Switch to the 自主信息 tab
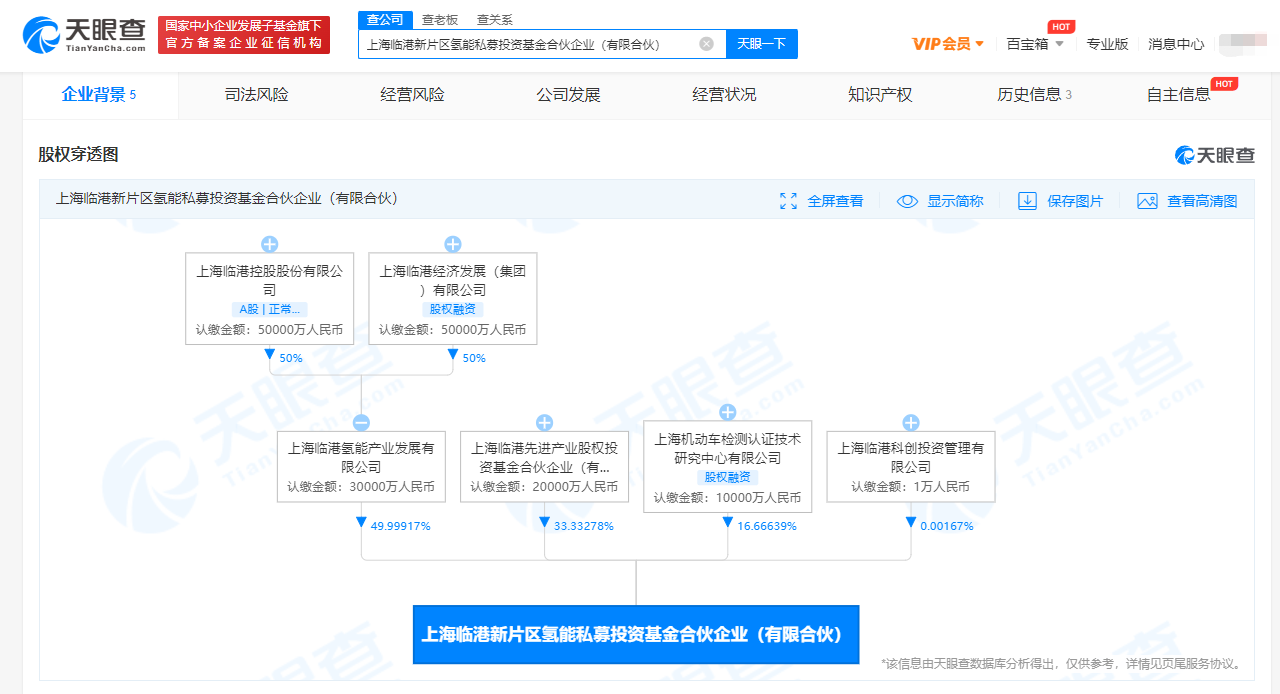Viewport: 1280px width, 694px height. (x=1180, y=95)
